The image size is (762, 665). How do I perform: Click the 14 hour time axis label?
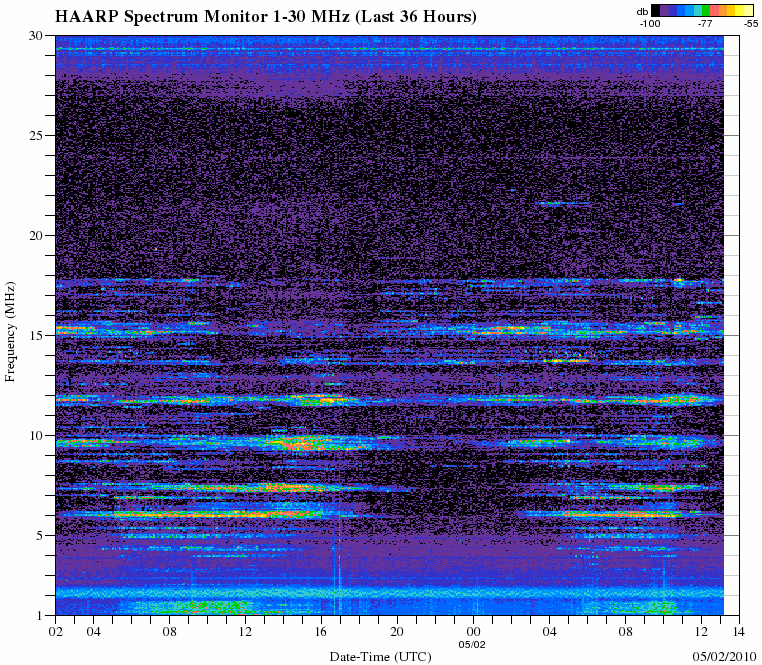[x=739, y=632]
